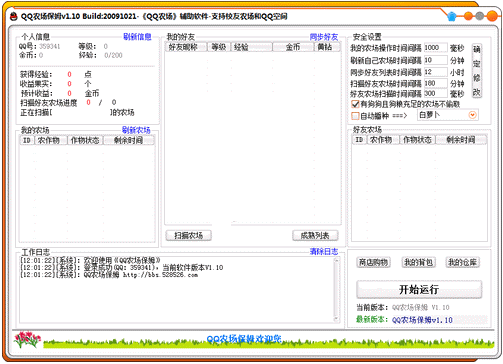
Task: Click the flower decoration icon at bottom
Action: [x=27, y=340]
